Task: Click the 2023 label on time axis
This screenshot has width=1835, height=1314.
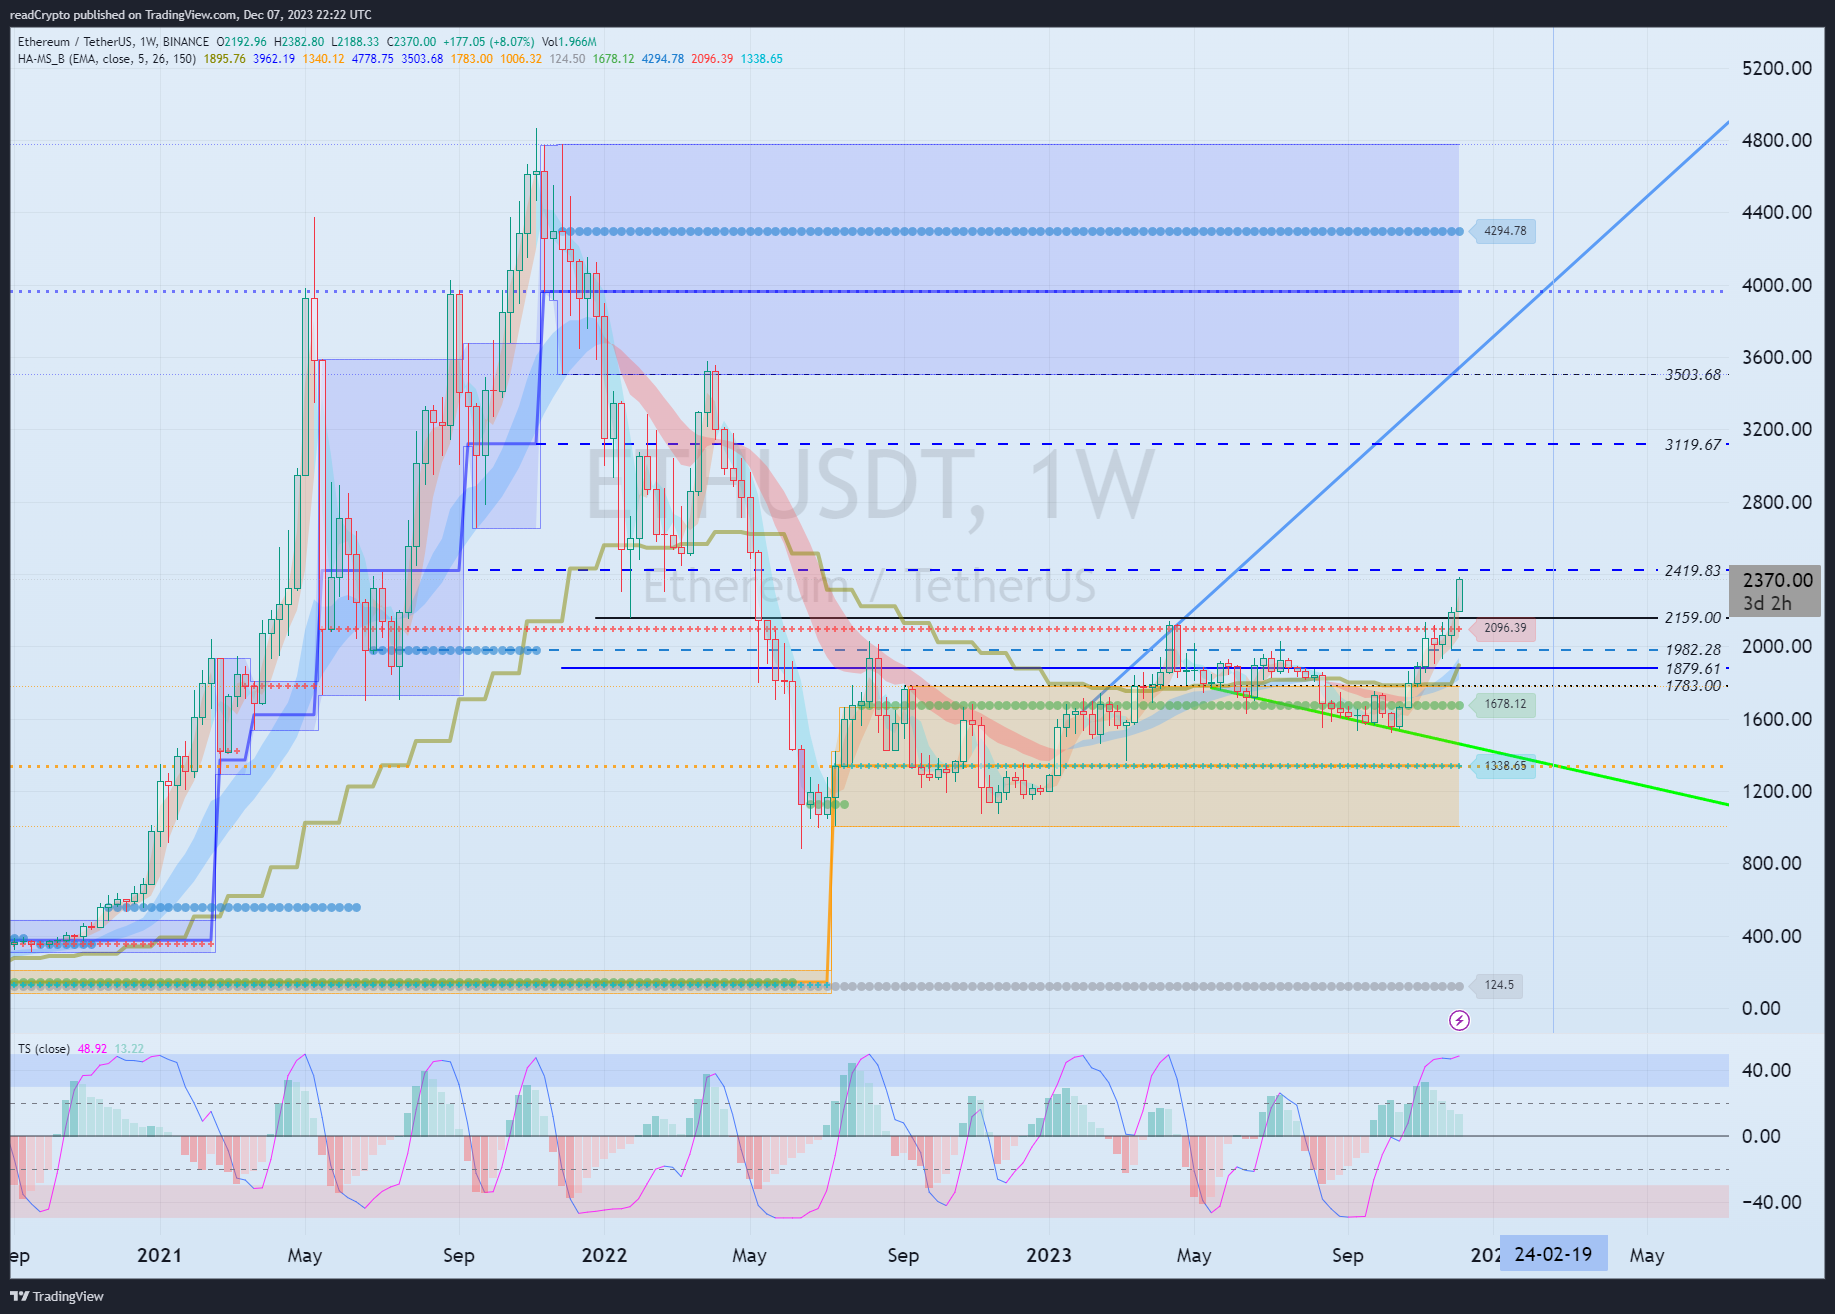Action: coord(1048,1255)
